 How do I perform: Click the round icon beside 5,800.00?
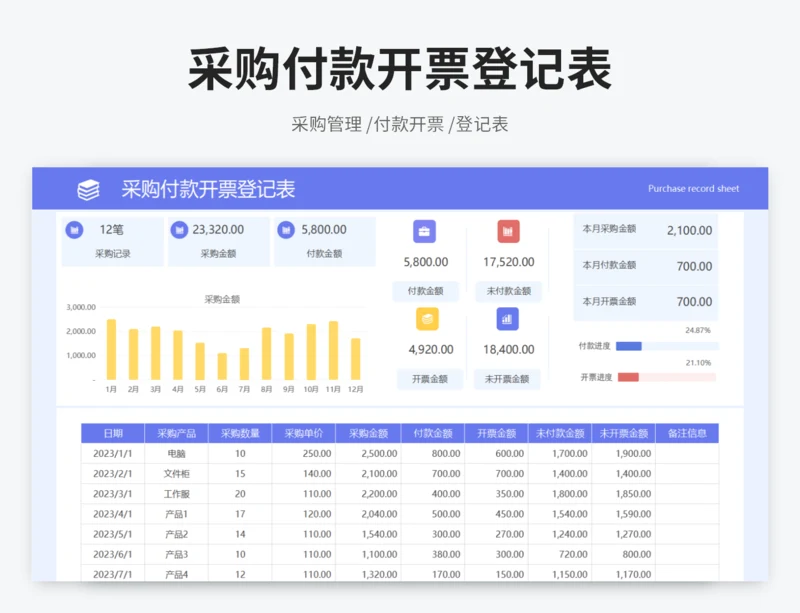tap(286, 230)
